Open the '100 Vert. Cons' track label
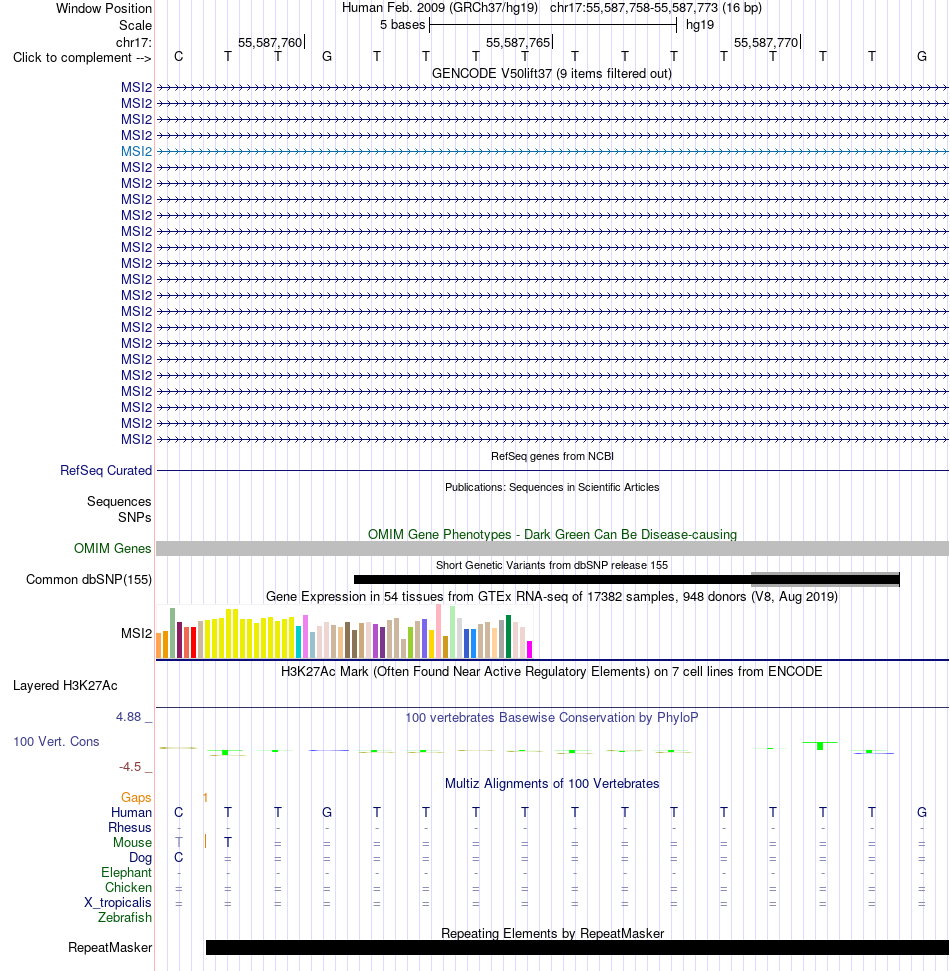 tap(56, 741)
